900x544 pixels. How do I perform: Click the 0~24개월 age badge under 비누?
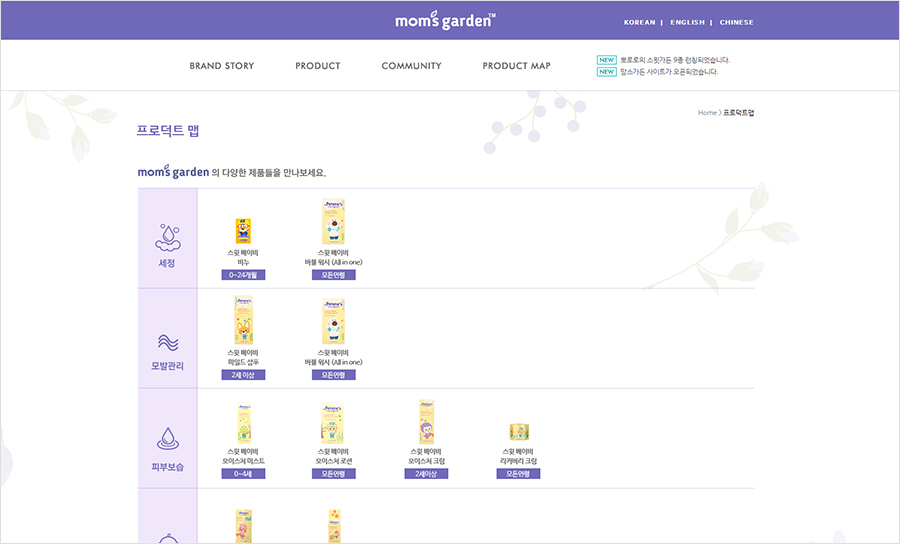(243, 275)
